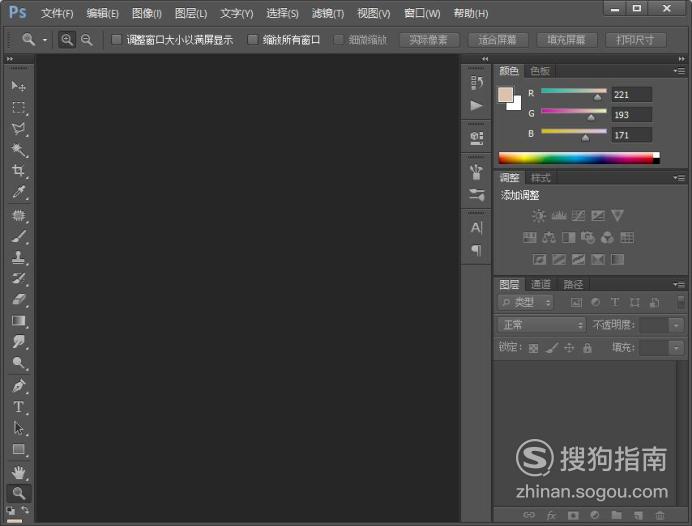Enable zoom all windows checkbox
The height and width of the screenshot is (526, 692).
pyautogui.click(x=252, y=40)
